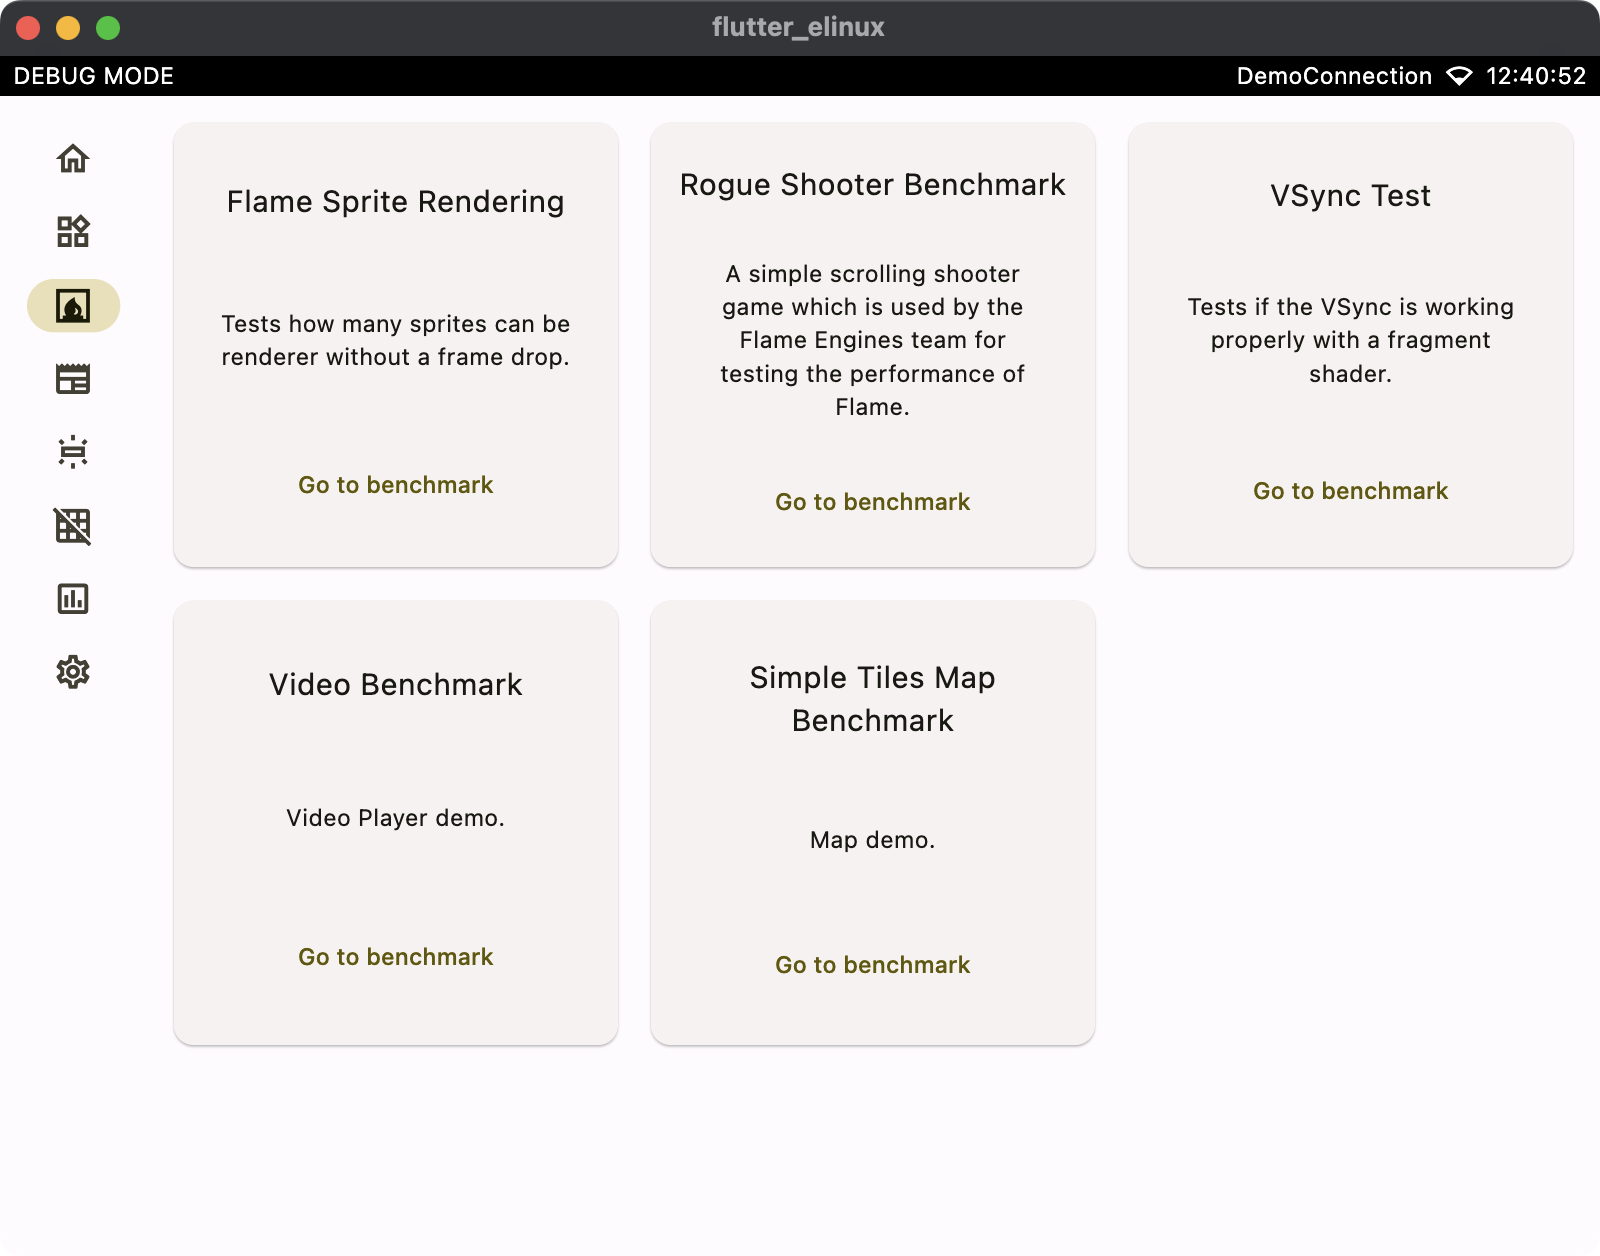This screenshot has height=1256, width=1600.
Task: Click the 'Tests if the VSync' description
Action: coord(1351,341)
